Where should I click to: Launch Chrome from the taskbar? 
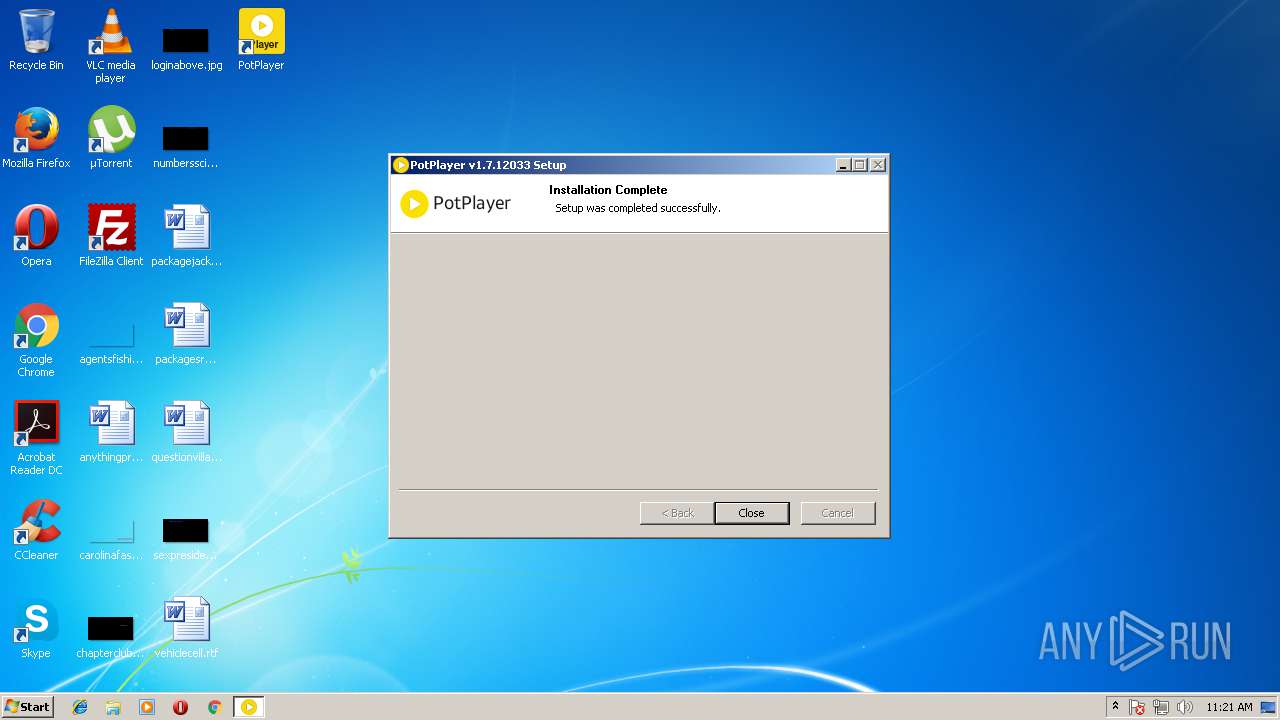tap(214, 707)
